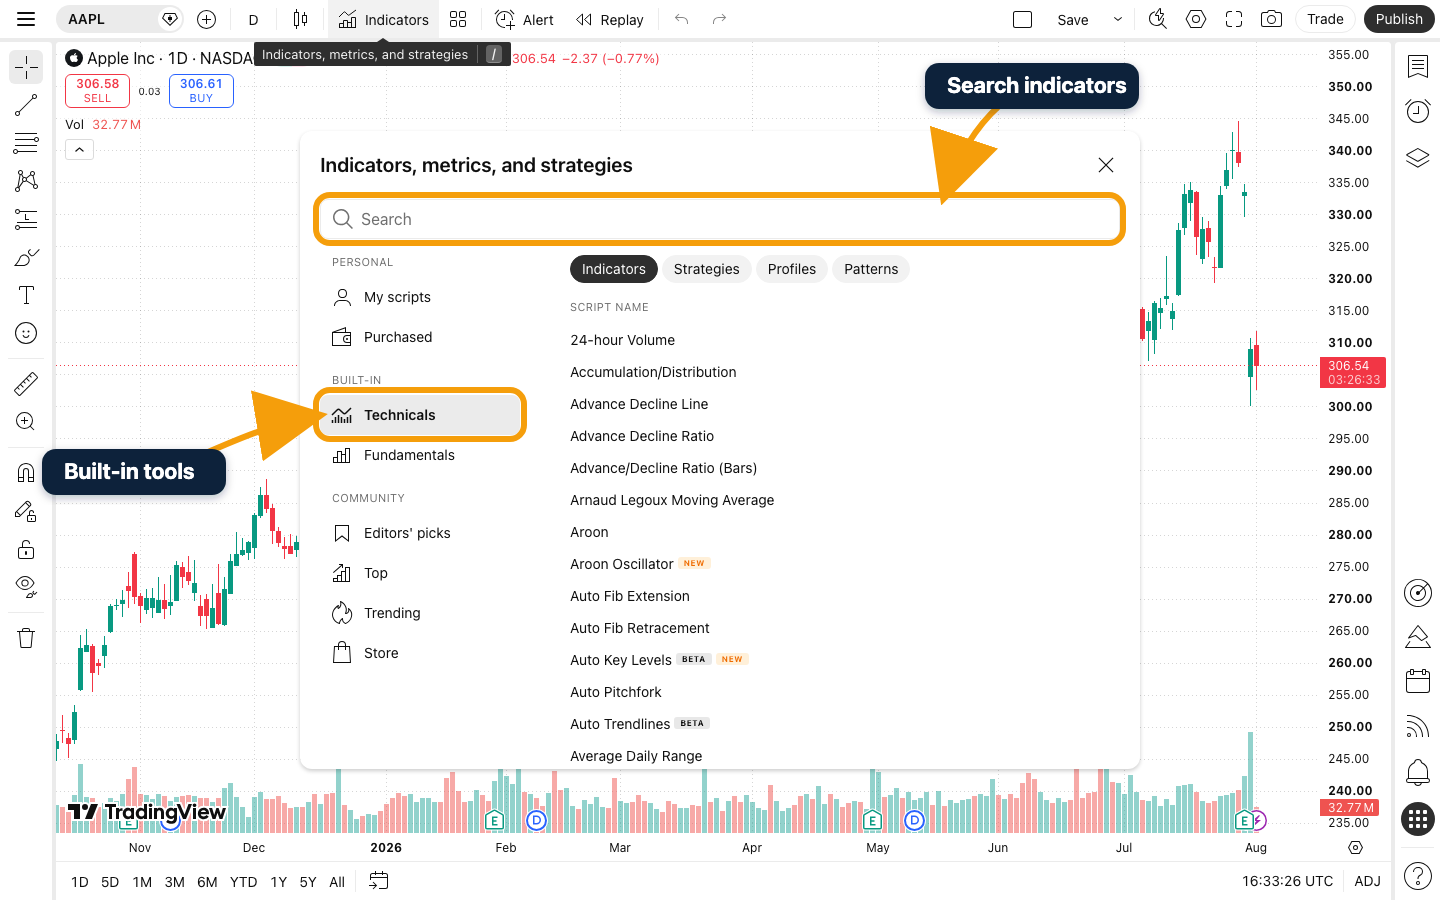This screenshot has width=1440, height=900.
Task: Click the trash remove objects icon
Action: [x=26, y=638]
